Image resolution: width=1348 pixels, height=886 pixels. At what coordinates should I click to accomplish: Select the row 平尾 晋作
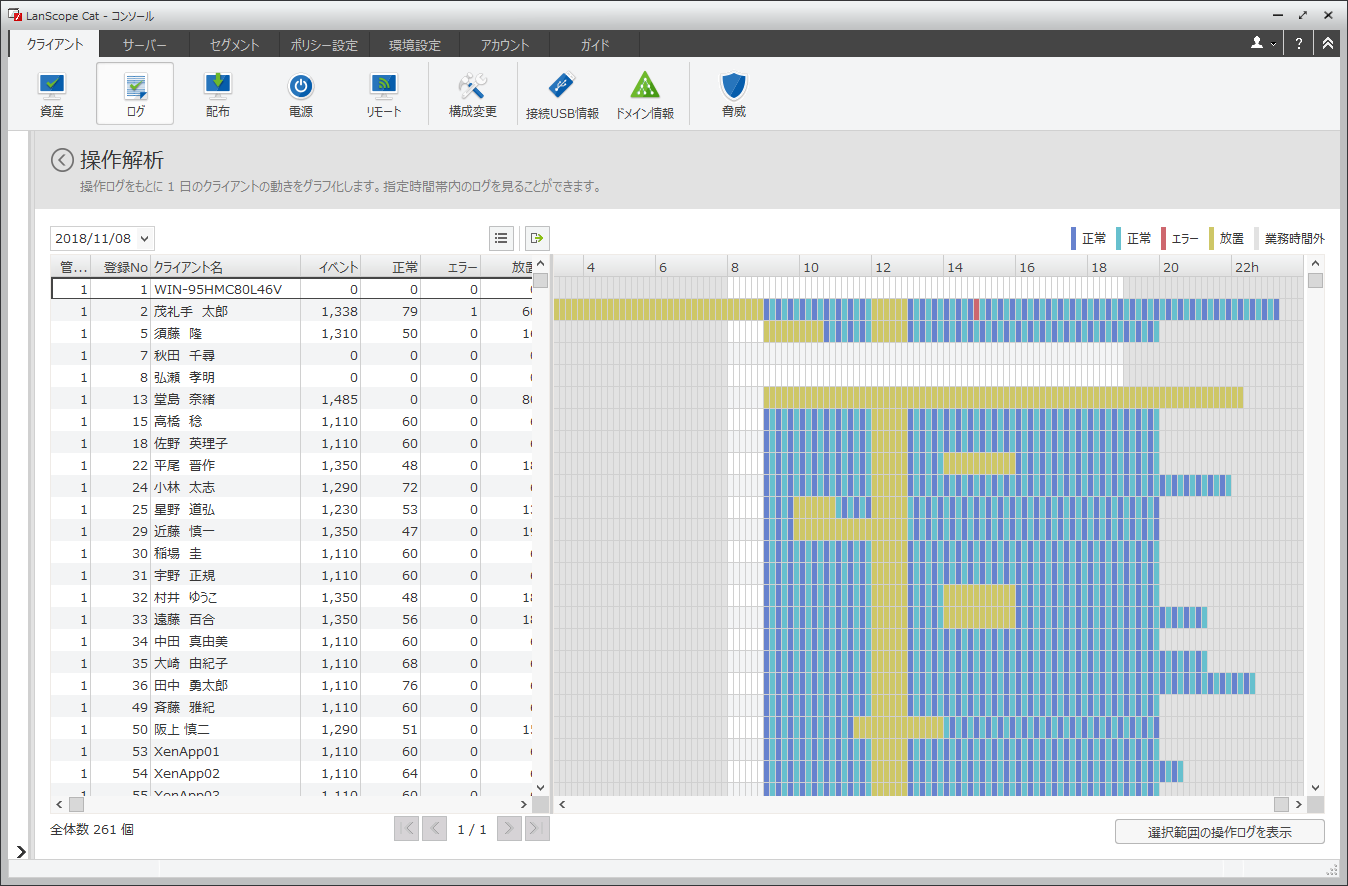[291, 465]
